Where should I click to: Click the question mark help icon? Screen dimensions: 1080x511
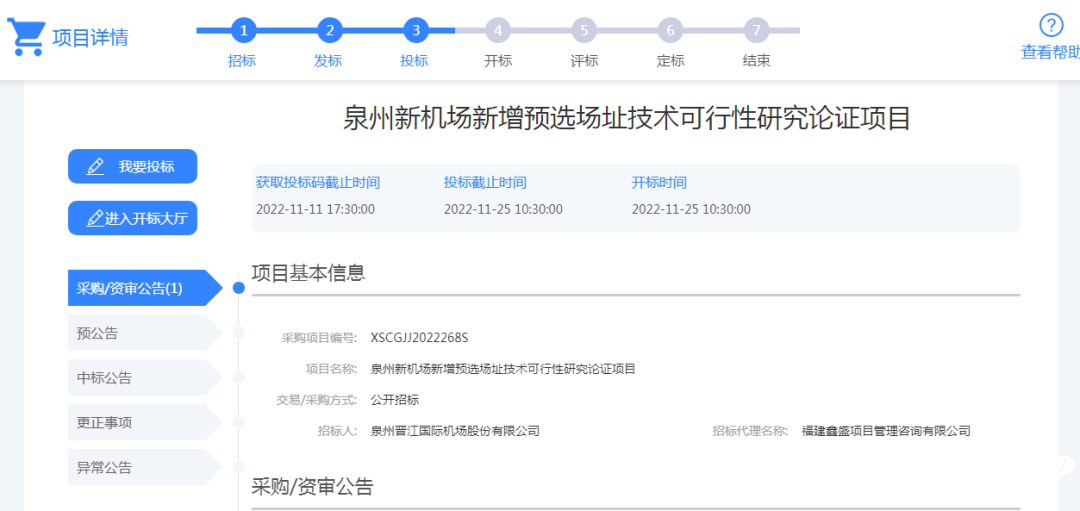point(1051,25)
